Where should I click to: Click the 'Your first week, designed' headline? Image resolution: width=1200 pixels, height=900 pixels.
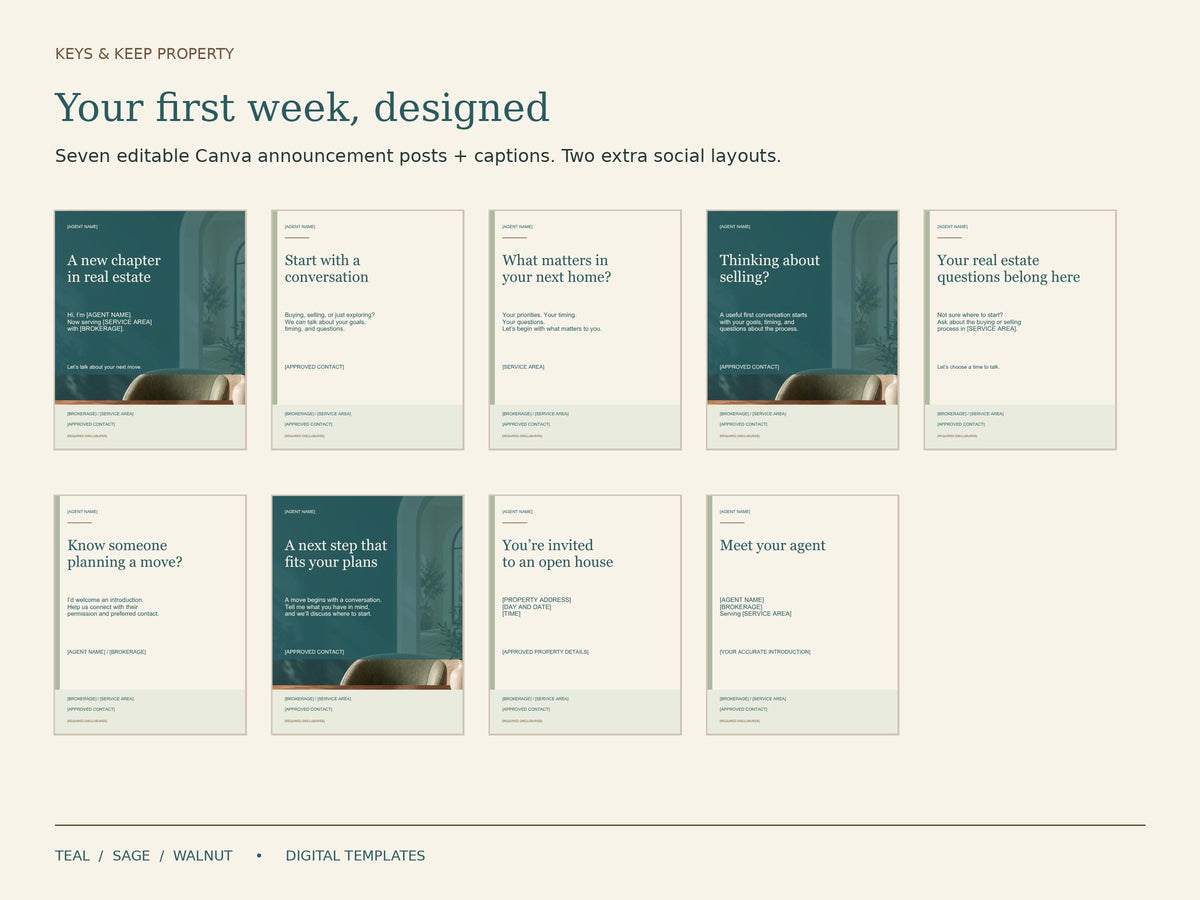click(x=302, y=108)
